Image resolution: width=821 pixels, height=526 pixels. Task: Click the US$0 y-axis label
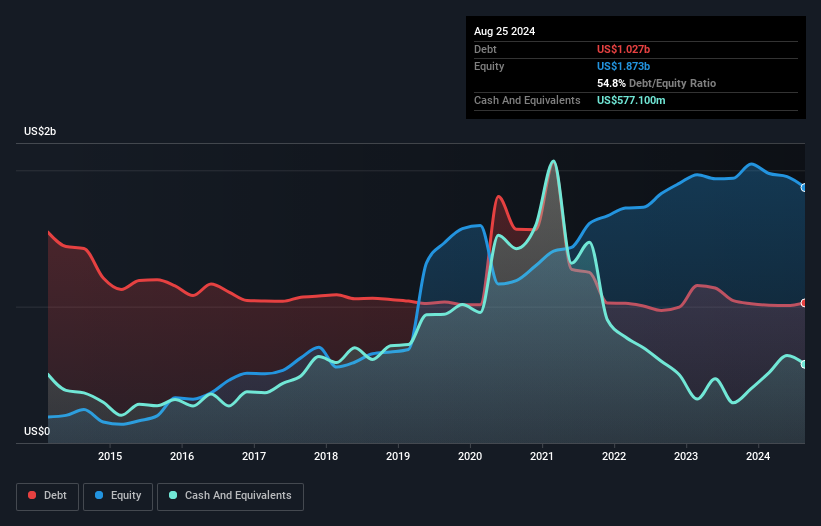point(37,431)
